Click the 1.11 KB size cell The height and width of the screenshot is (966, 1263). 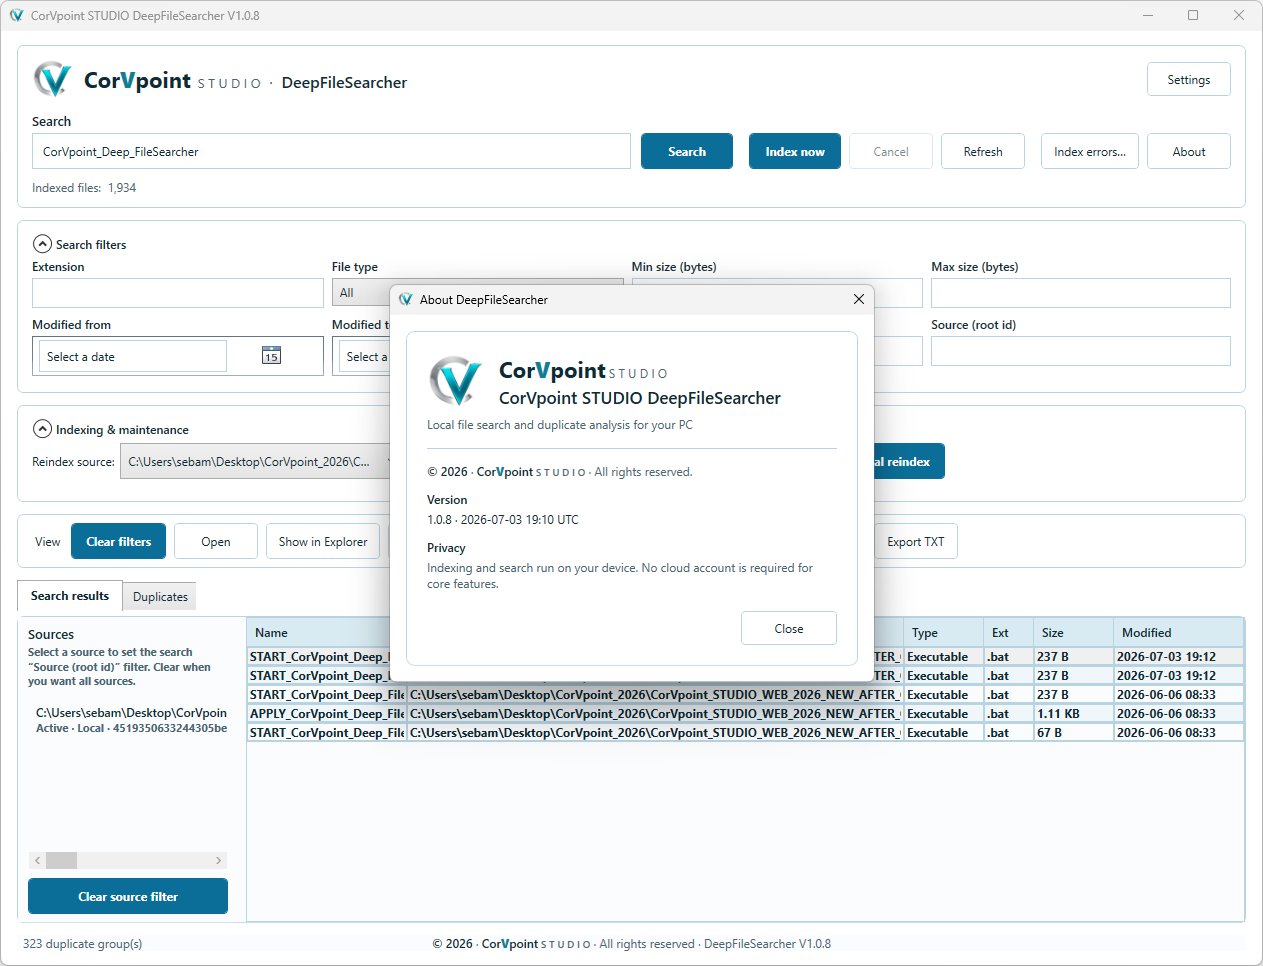1073,713
